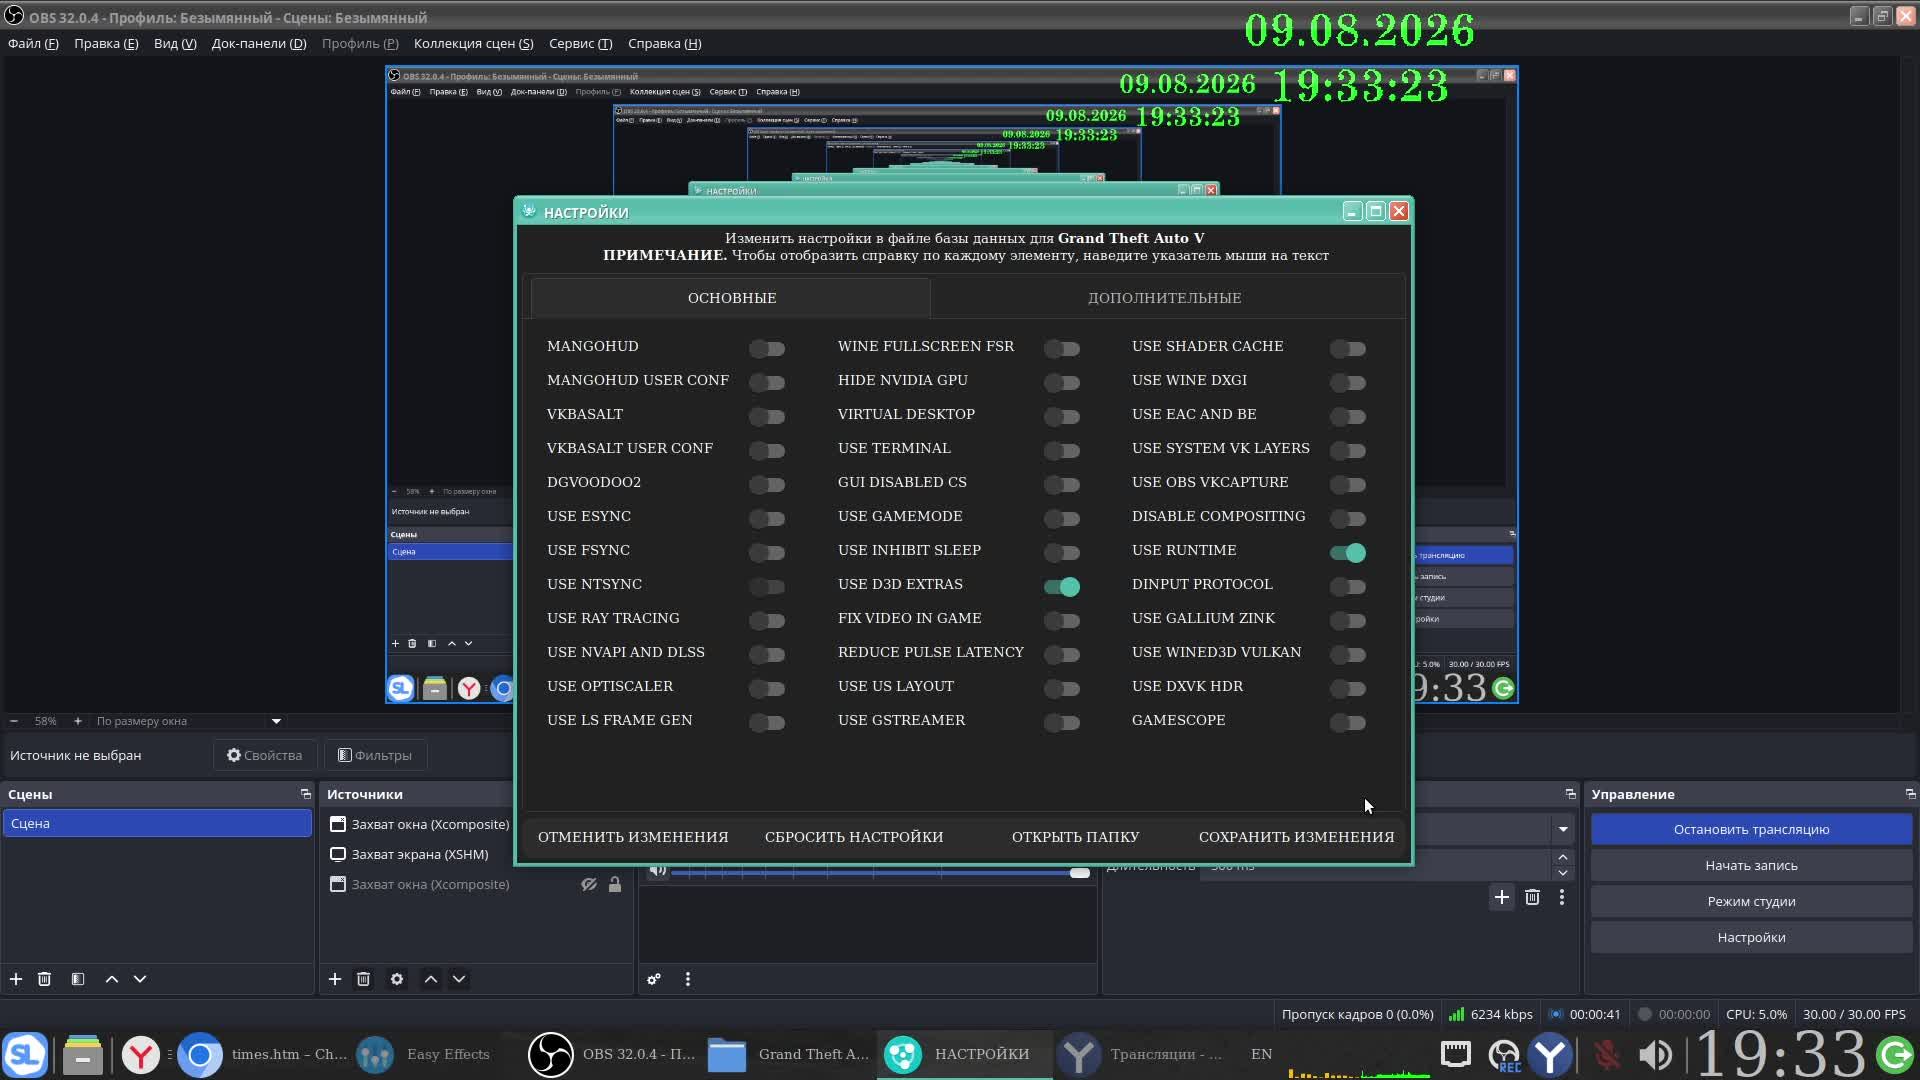1920x1080 pixels.
Task: Enable USE GAMEMODE switch
Action: point(1062,518)
